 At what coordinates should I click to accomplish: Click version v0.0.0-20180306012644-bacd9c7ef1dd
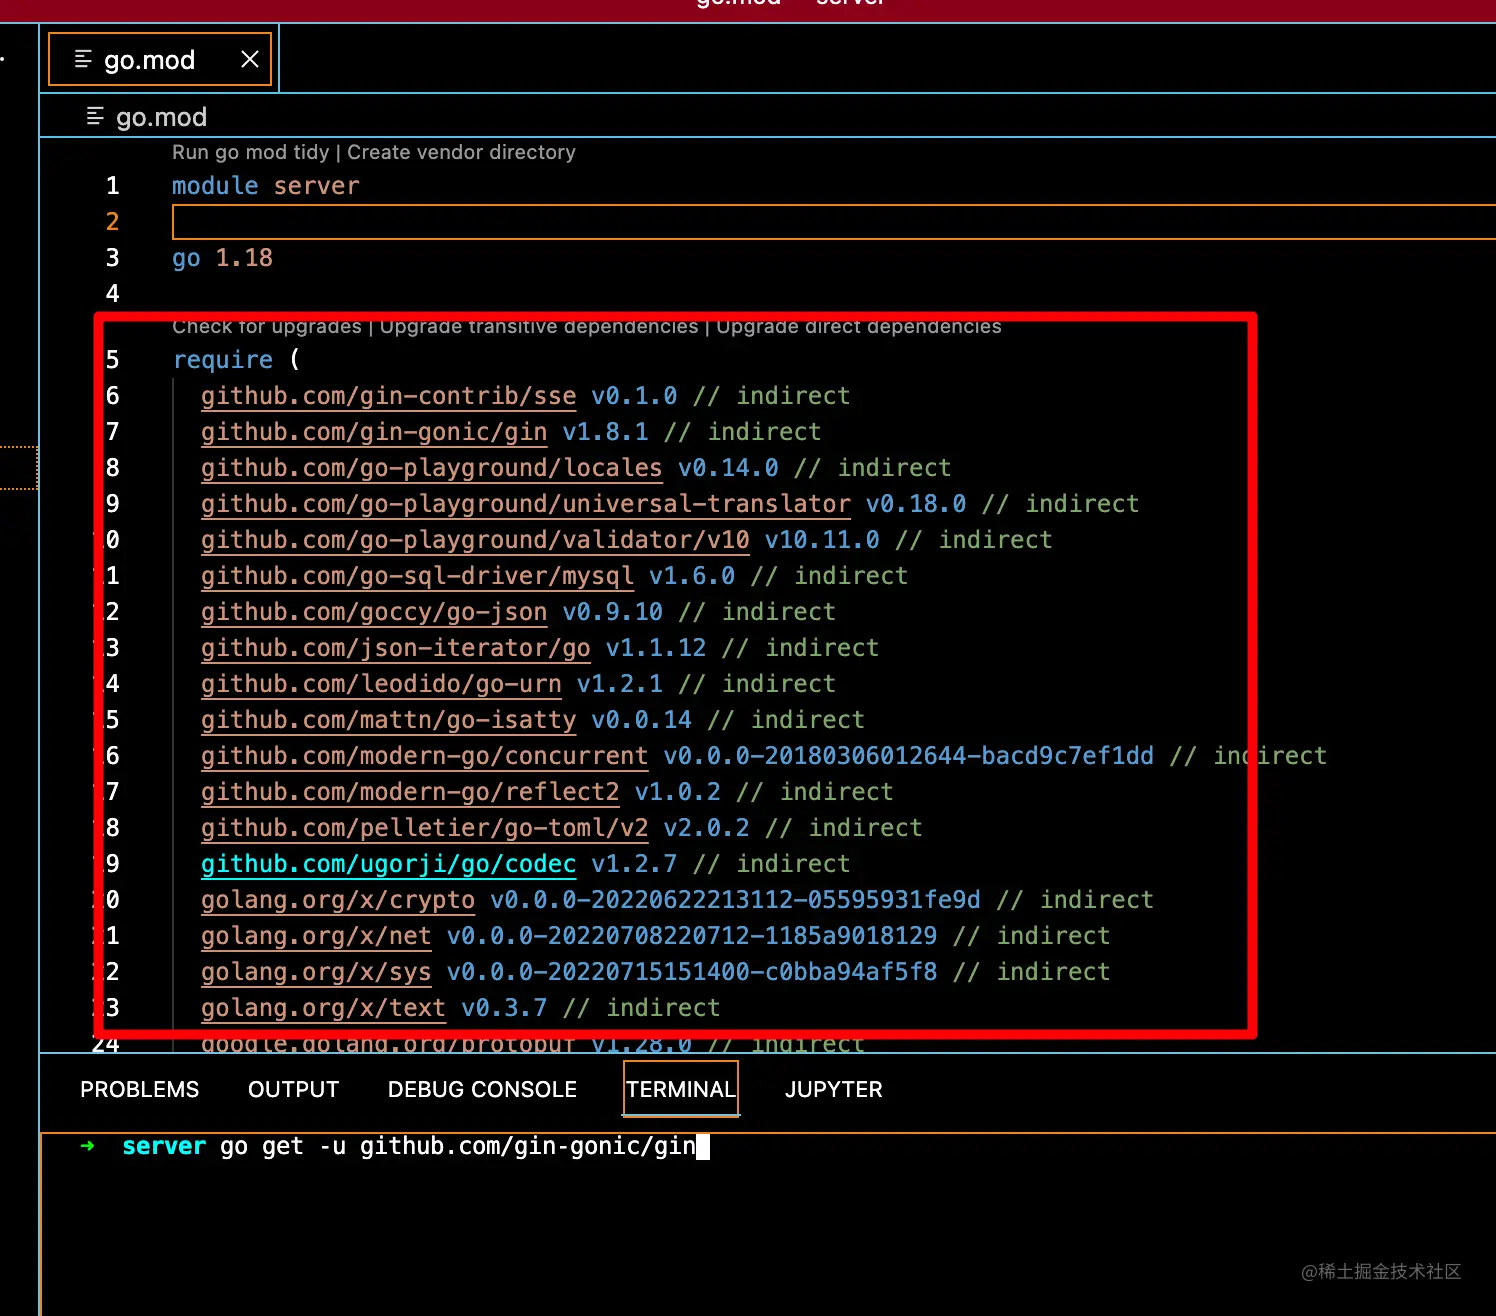coord(908,756)
